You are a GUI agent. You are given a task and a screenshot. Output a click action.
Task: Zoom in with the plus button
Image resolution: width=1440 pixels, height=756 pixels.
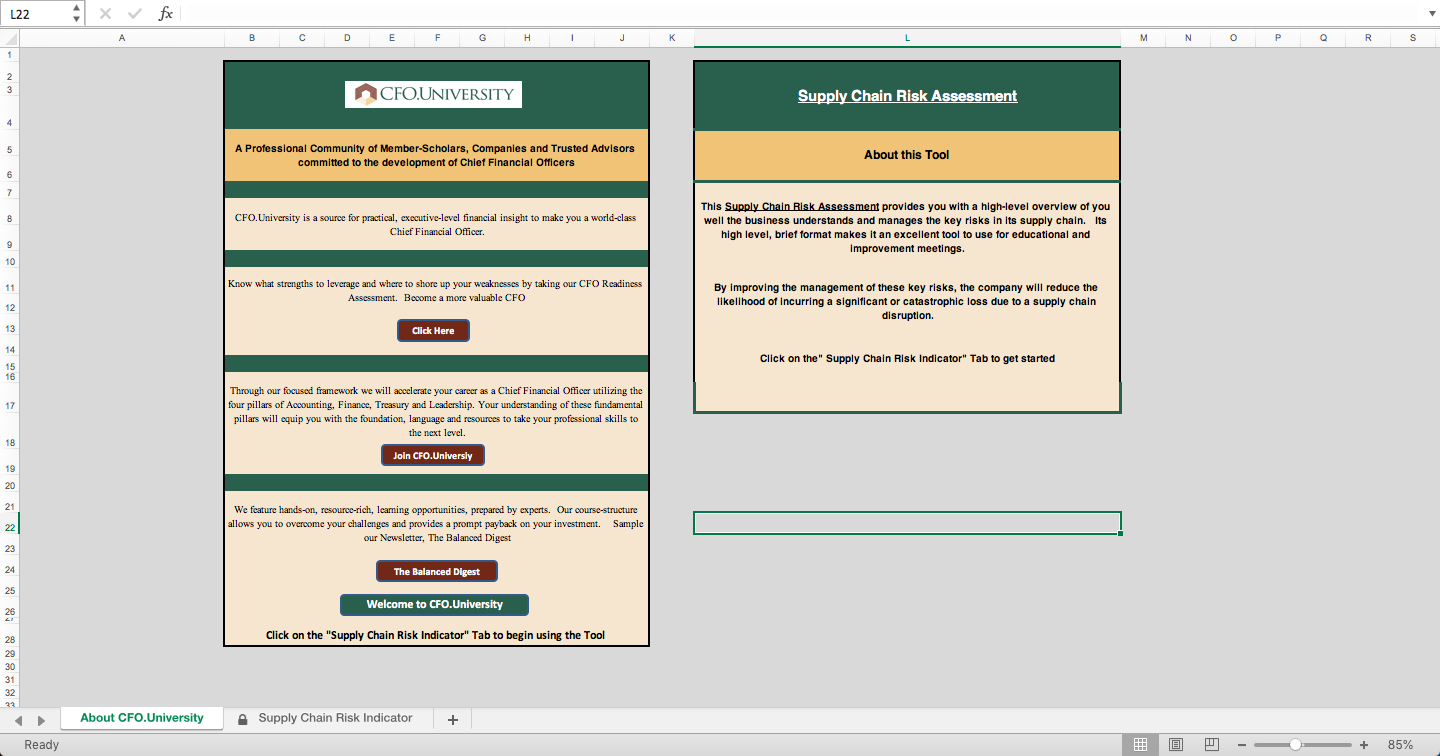pyautogui.click(x=1364, y=745)
